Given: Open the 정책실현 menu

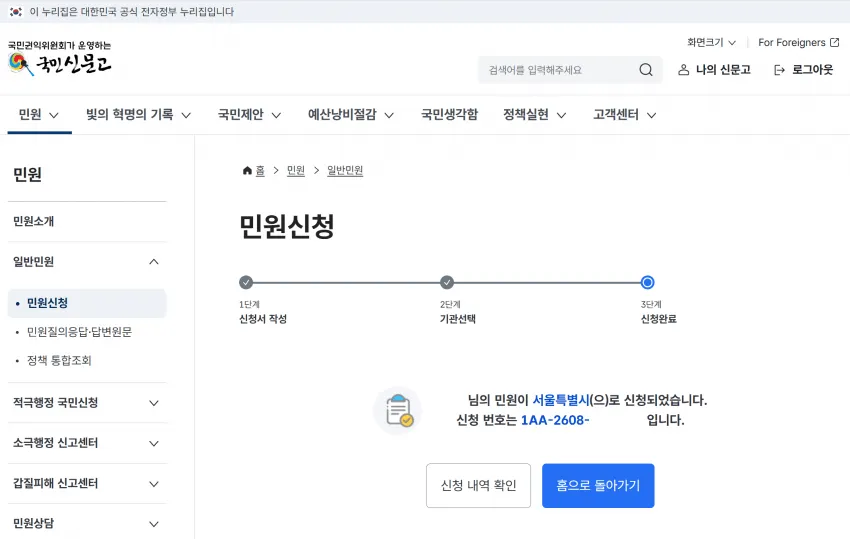Looking at the screenshot, I should tap(535, 114).
